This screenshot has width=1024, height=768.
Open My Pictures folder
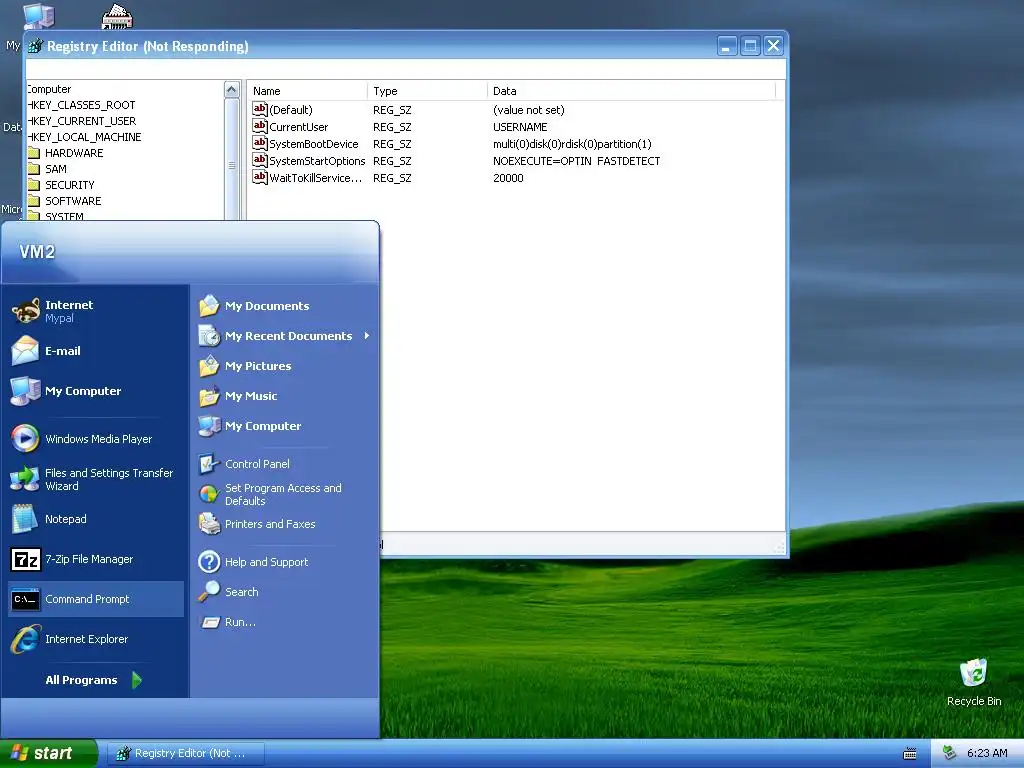pyautogui.click(x=286, y=366)
